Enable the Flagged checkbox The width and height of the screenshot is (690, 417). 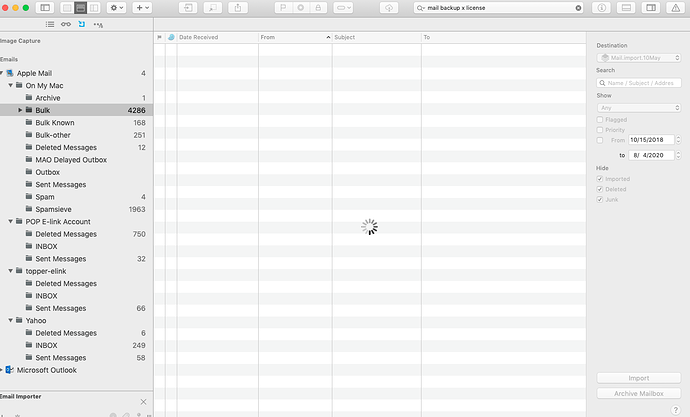[x=600, y=120]
